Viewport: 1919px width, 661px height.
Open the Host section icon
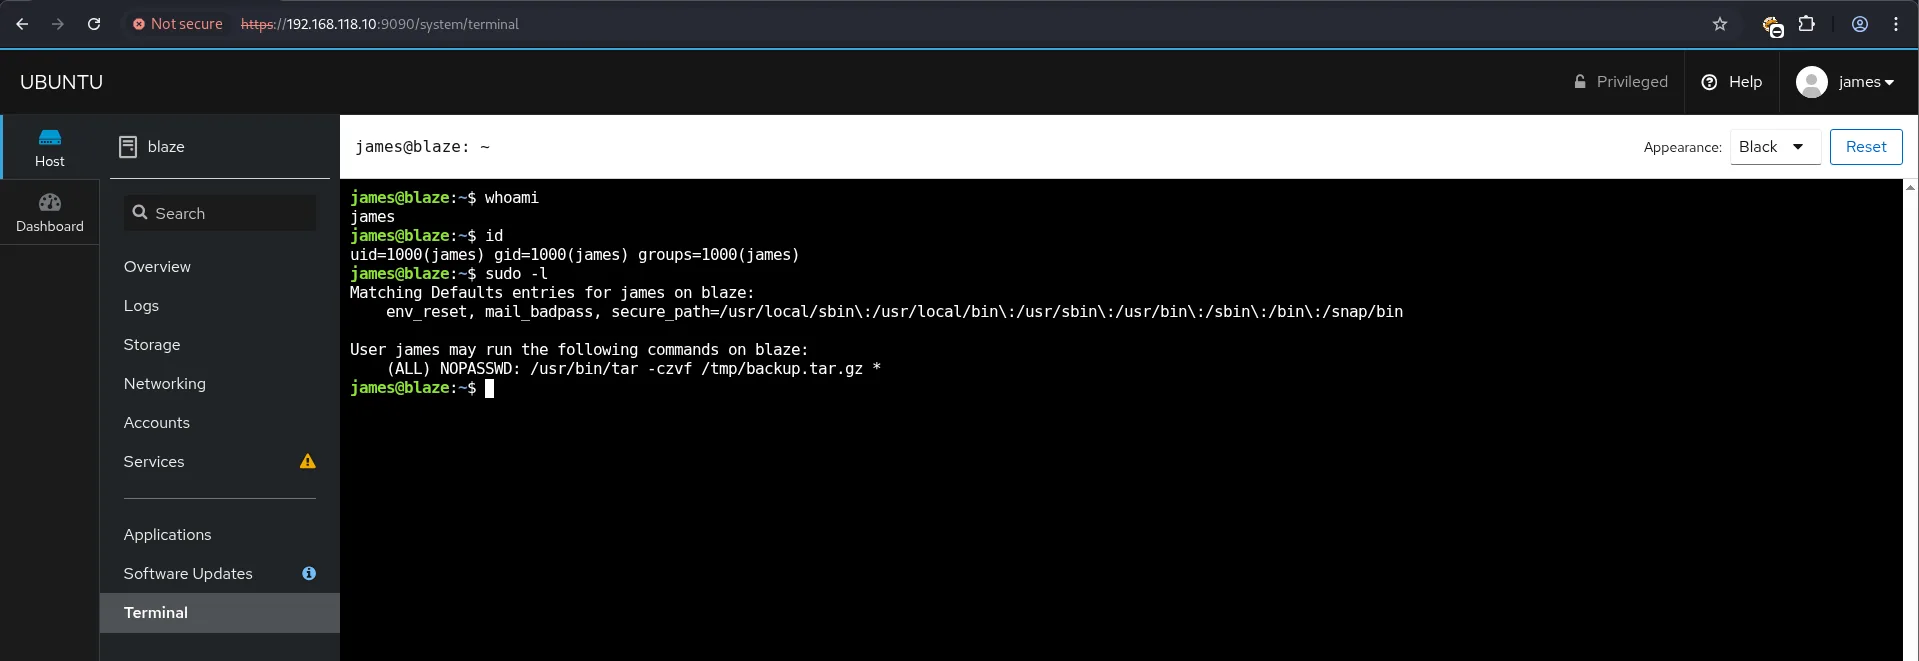50,138
